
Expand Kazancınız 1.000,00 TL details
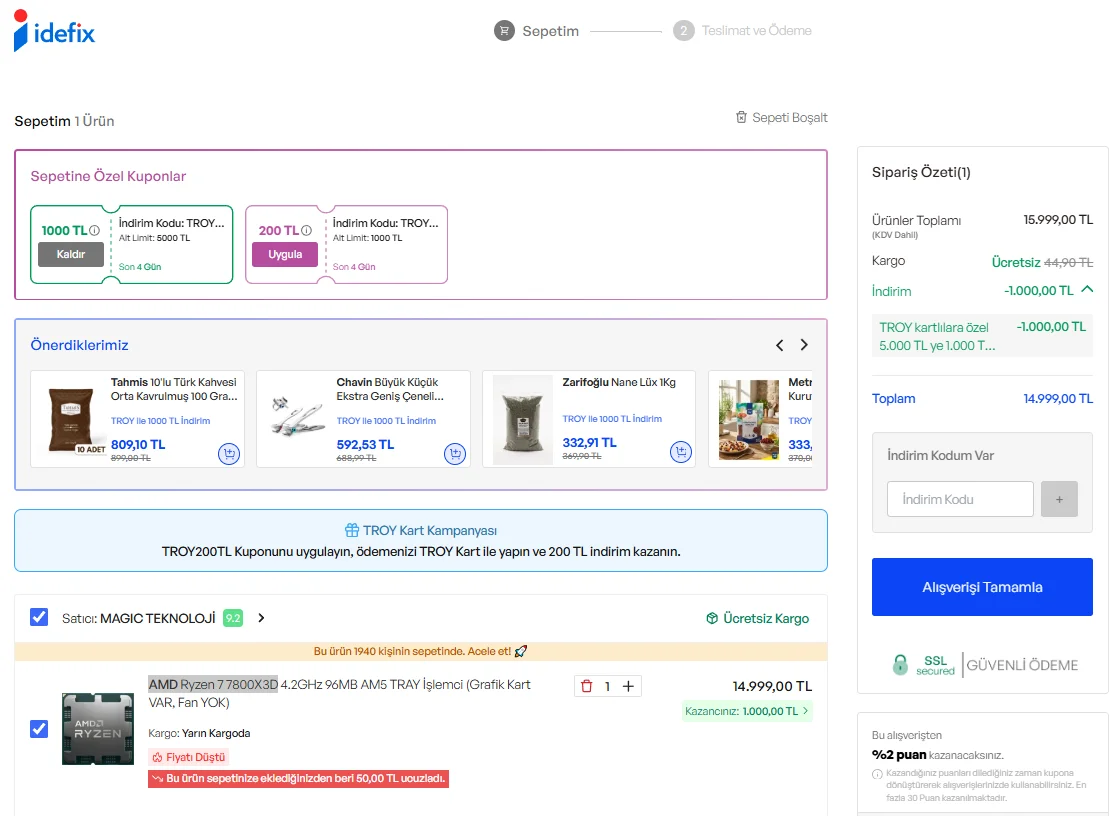tap(747, 711)
